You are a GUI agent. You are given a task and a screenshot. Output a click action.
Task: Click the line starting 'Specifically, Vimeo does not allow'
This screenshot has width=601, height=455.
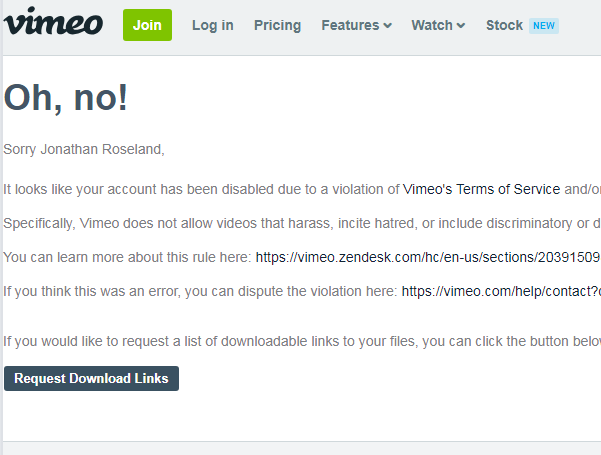click(302, 223)
